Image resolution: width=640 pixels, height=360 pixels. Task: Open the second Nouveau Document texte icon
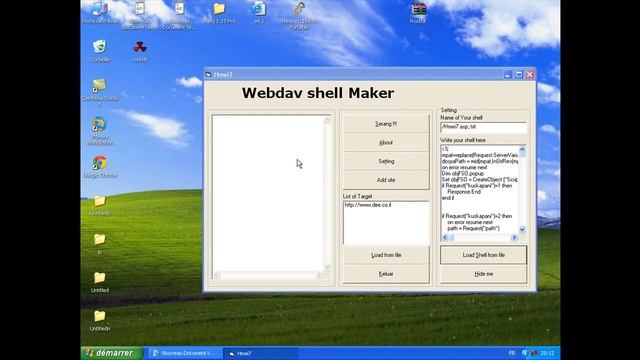[x=179, y=15]
